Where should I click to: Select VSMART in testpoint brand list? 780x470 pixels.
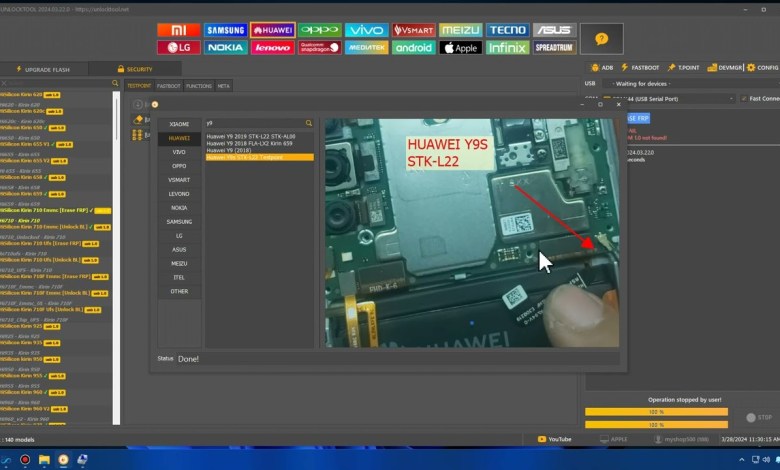tap(179, 180)
